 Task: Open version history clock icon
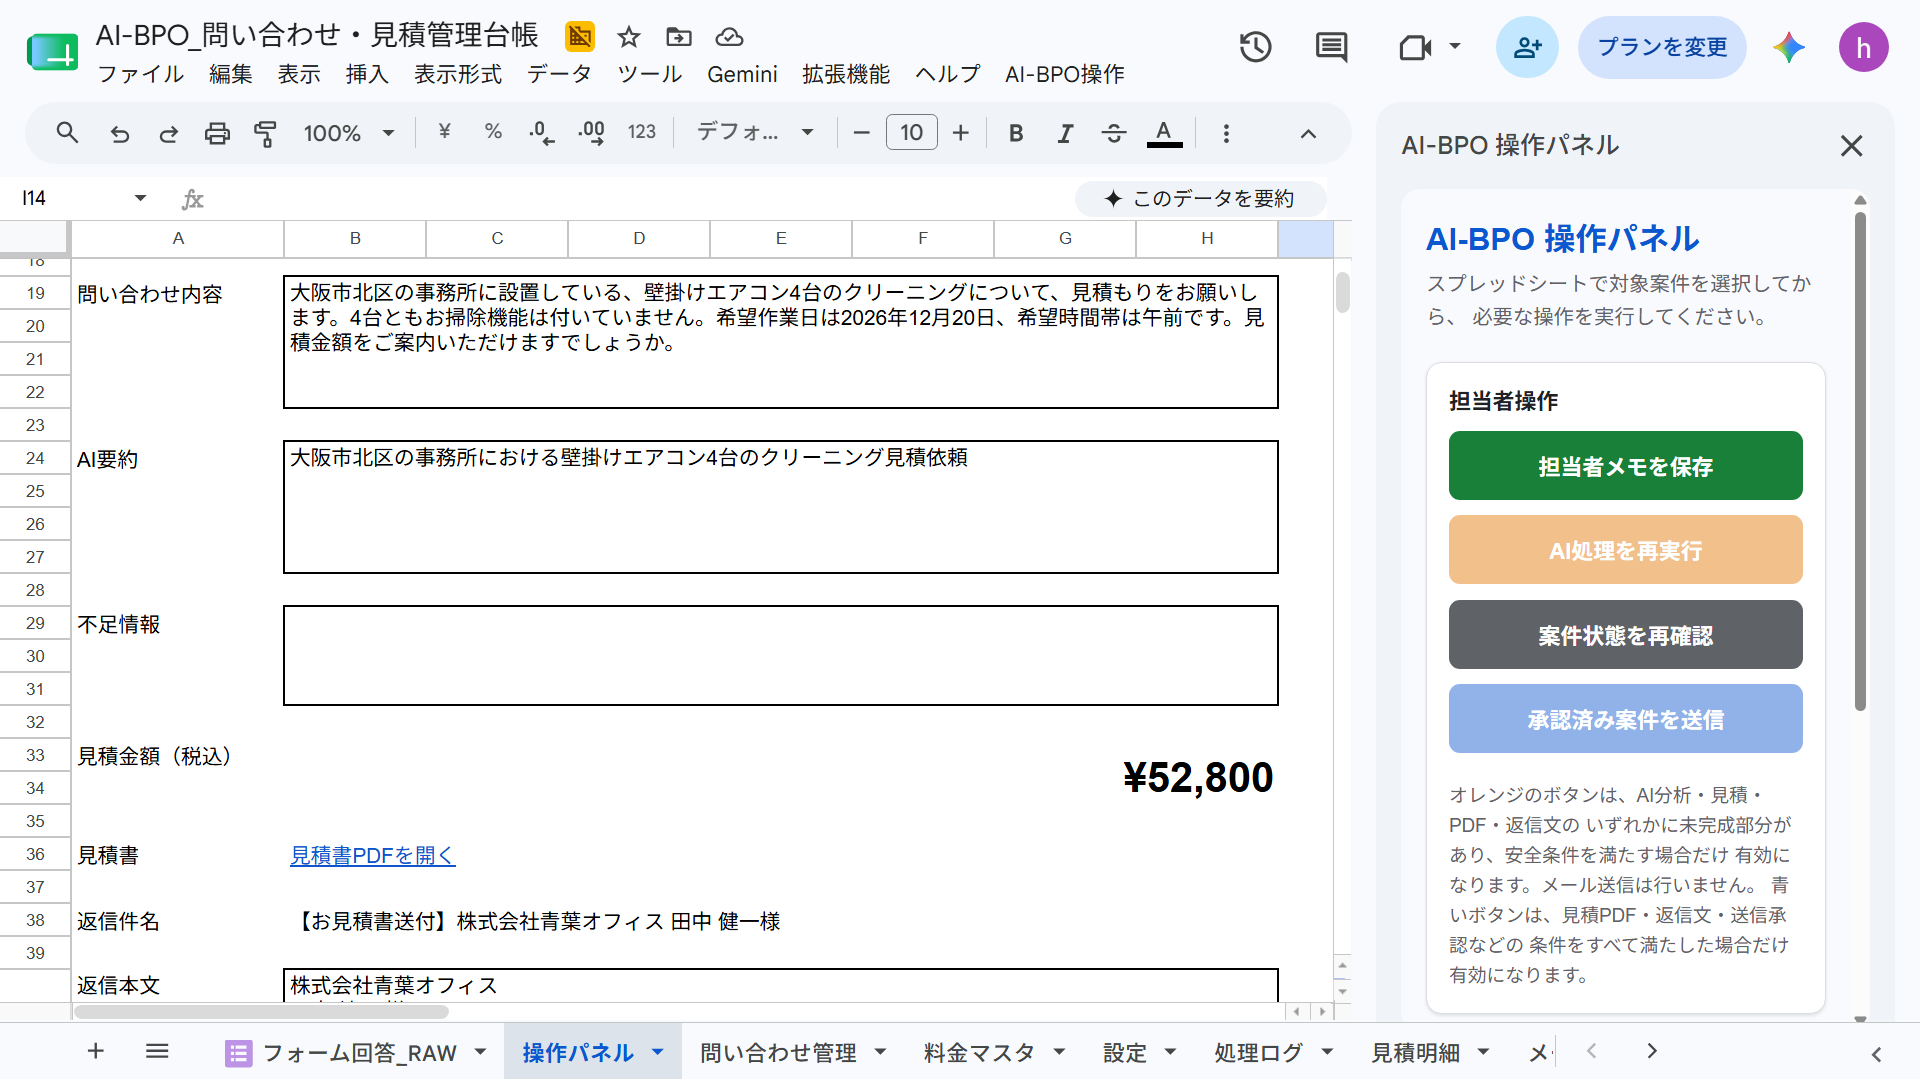[x=1255, y=47]
